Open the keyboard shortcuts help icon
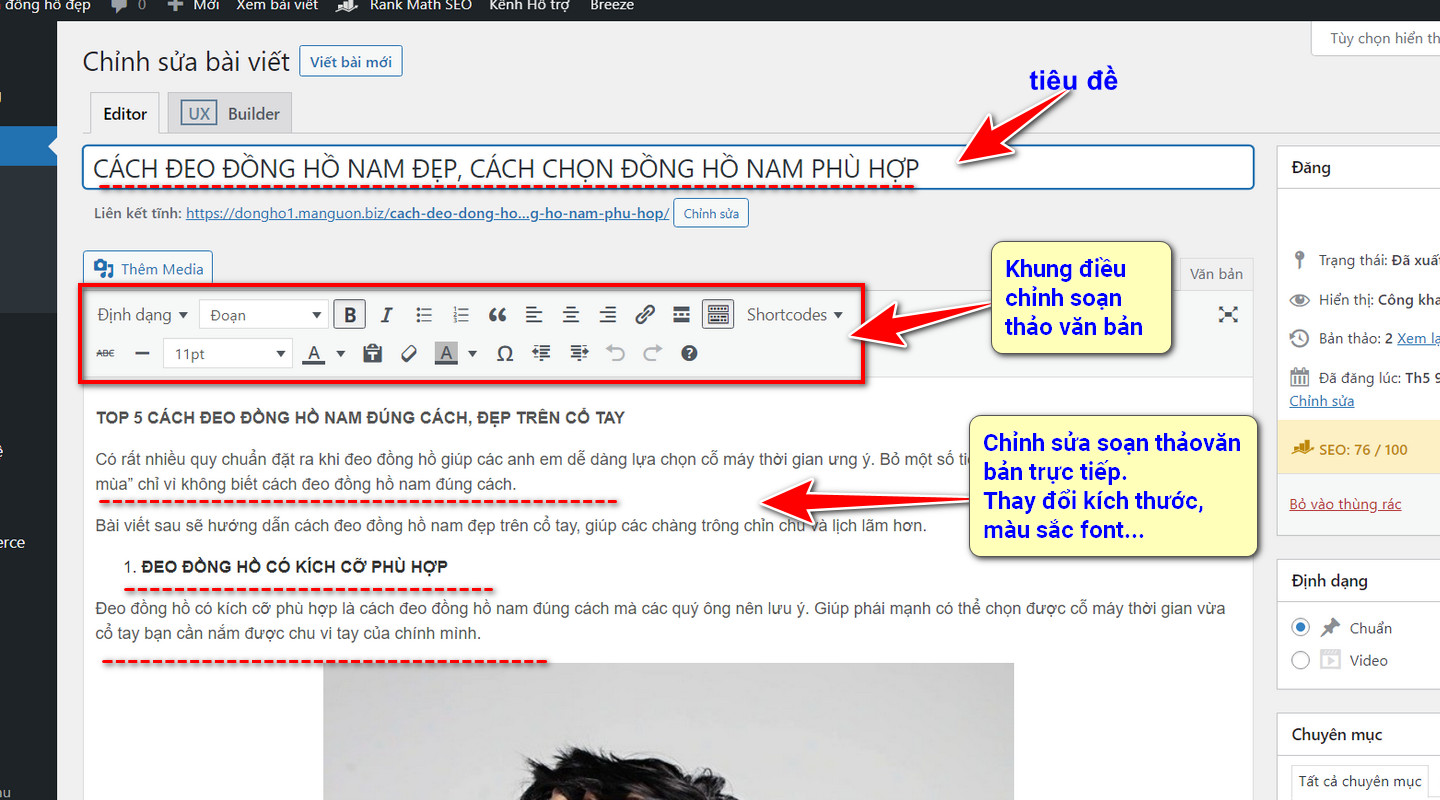The width and height of the screenshot is (1440, 800). click(x=689, y=353)
